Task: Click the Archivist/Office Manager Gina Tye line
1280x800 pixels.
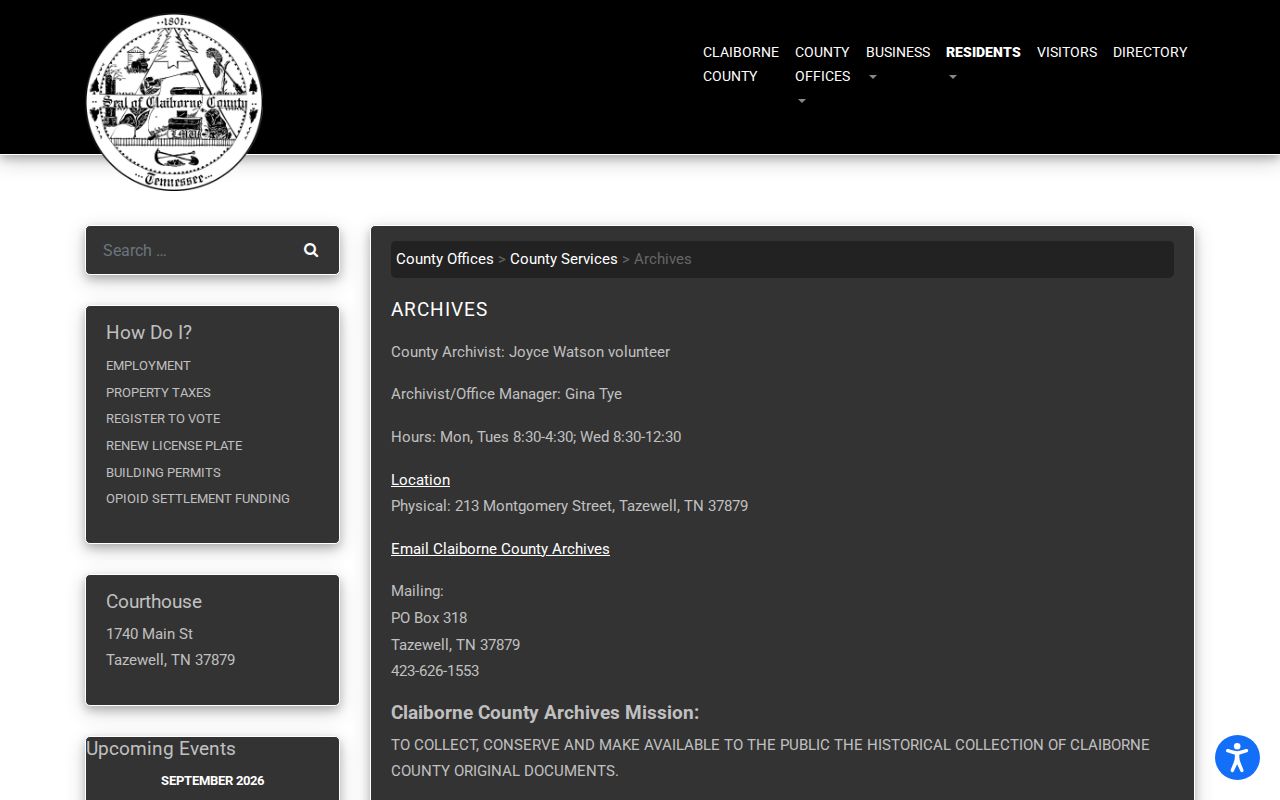Action: pyautogui.click(x=506, y=394)
